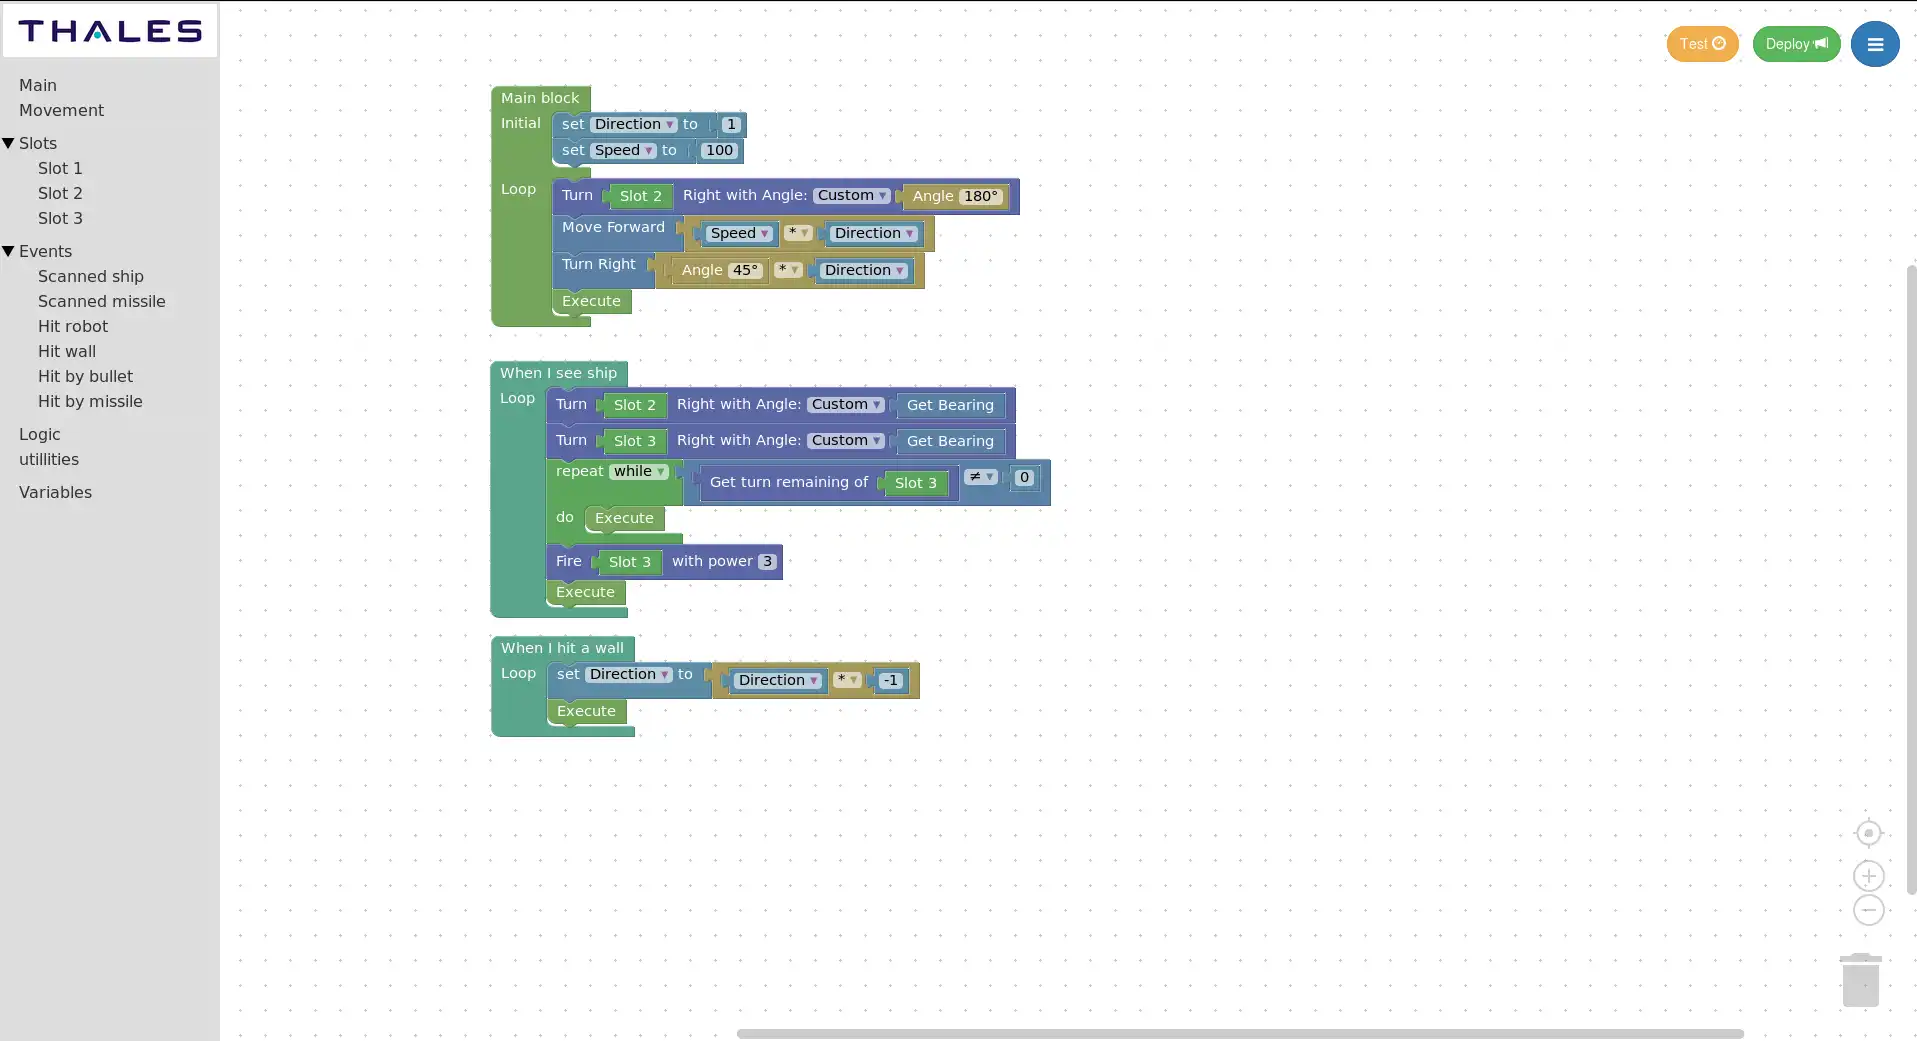Select Slot 3 in the sidebar
The width and height of the screenshot is (1917, 1041).
pos(60,218)
